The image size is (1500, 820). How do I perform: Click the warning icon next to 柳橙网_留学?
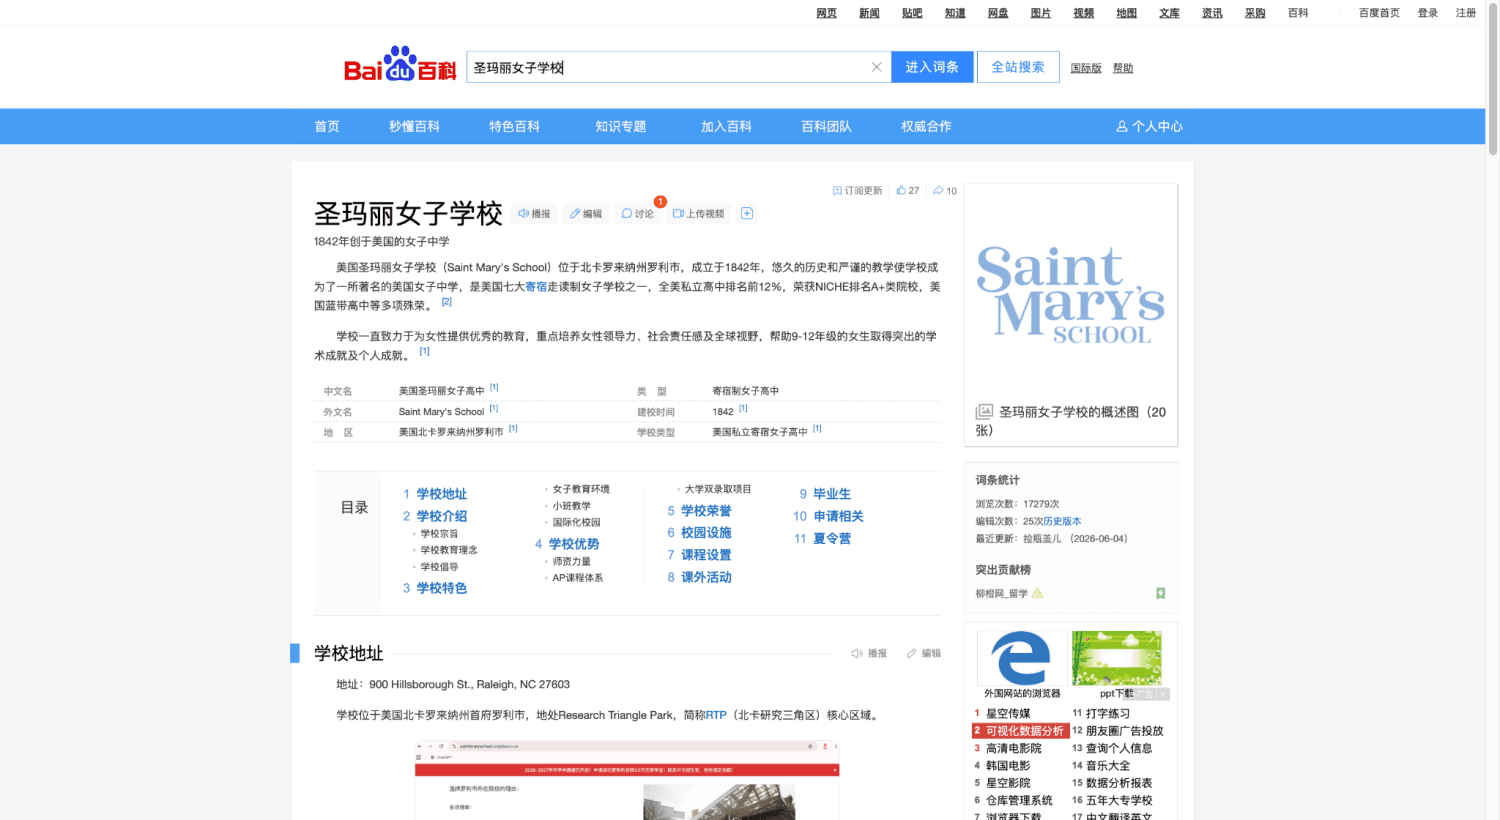[1038, 593]
